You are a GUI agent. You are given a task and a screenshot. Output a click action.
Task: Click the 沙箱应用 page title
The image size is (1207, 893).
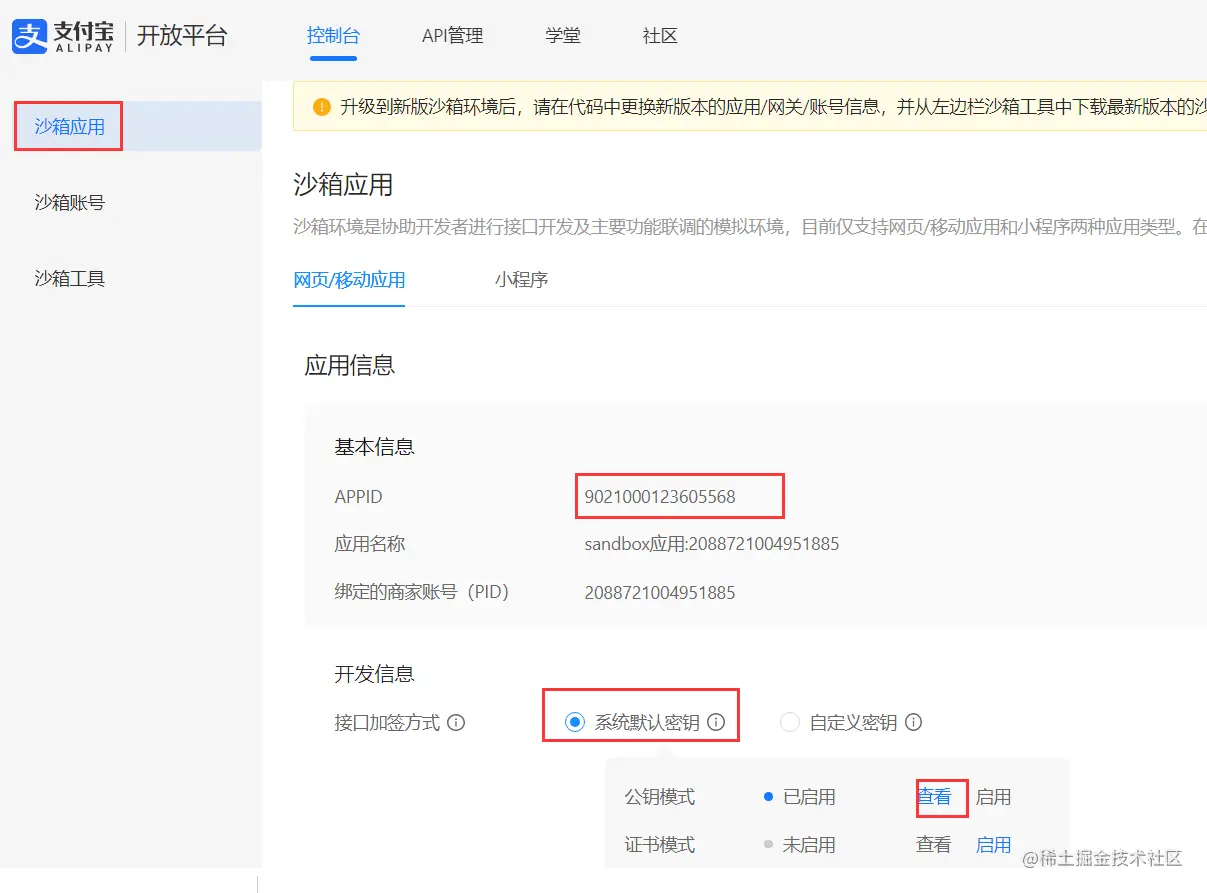[x=343, y=184]
